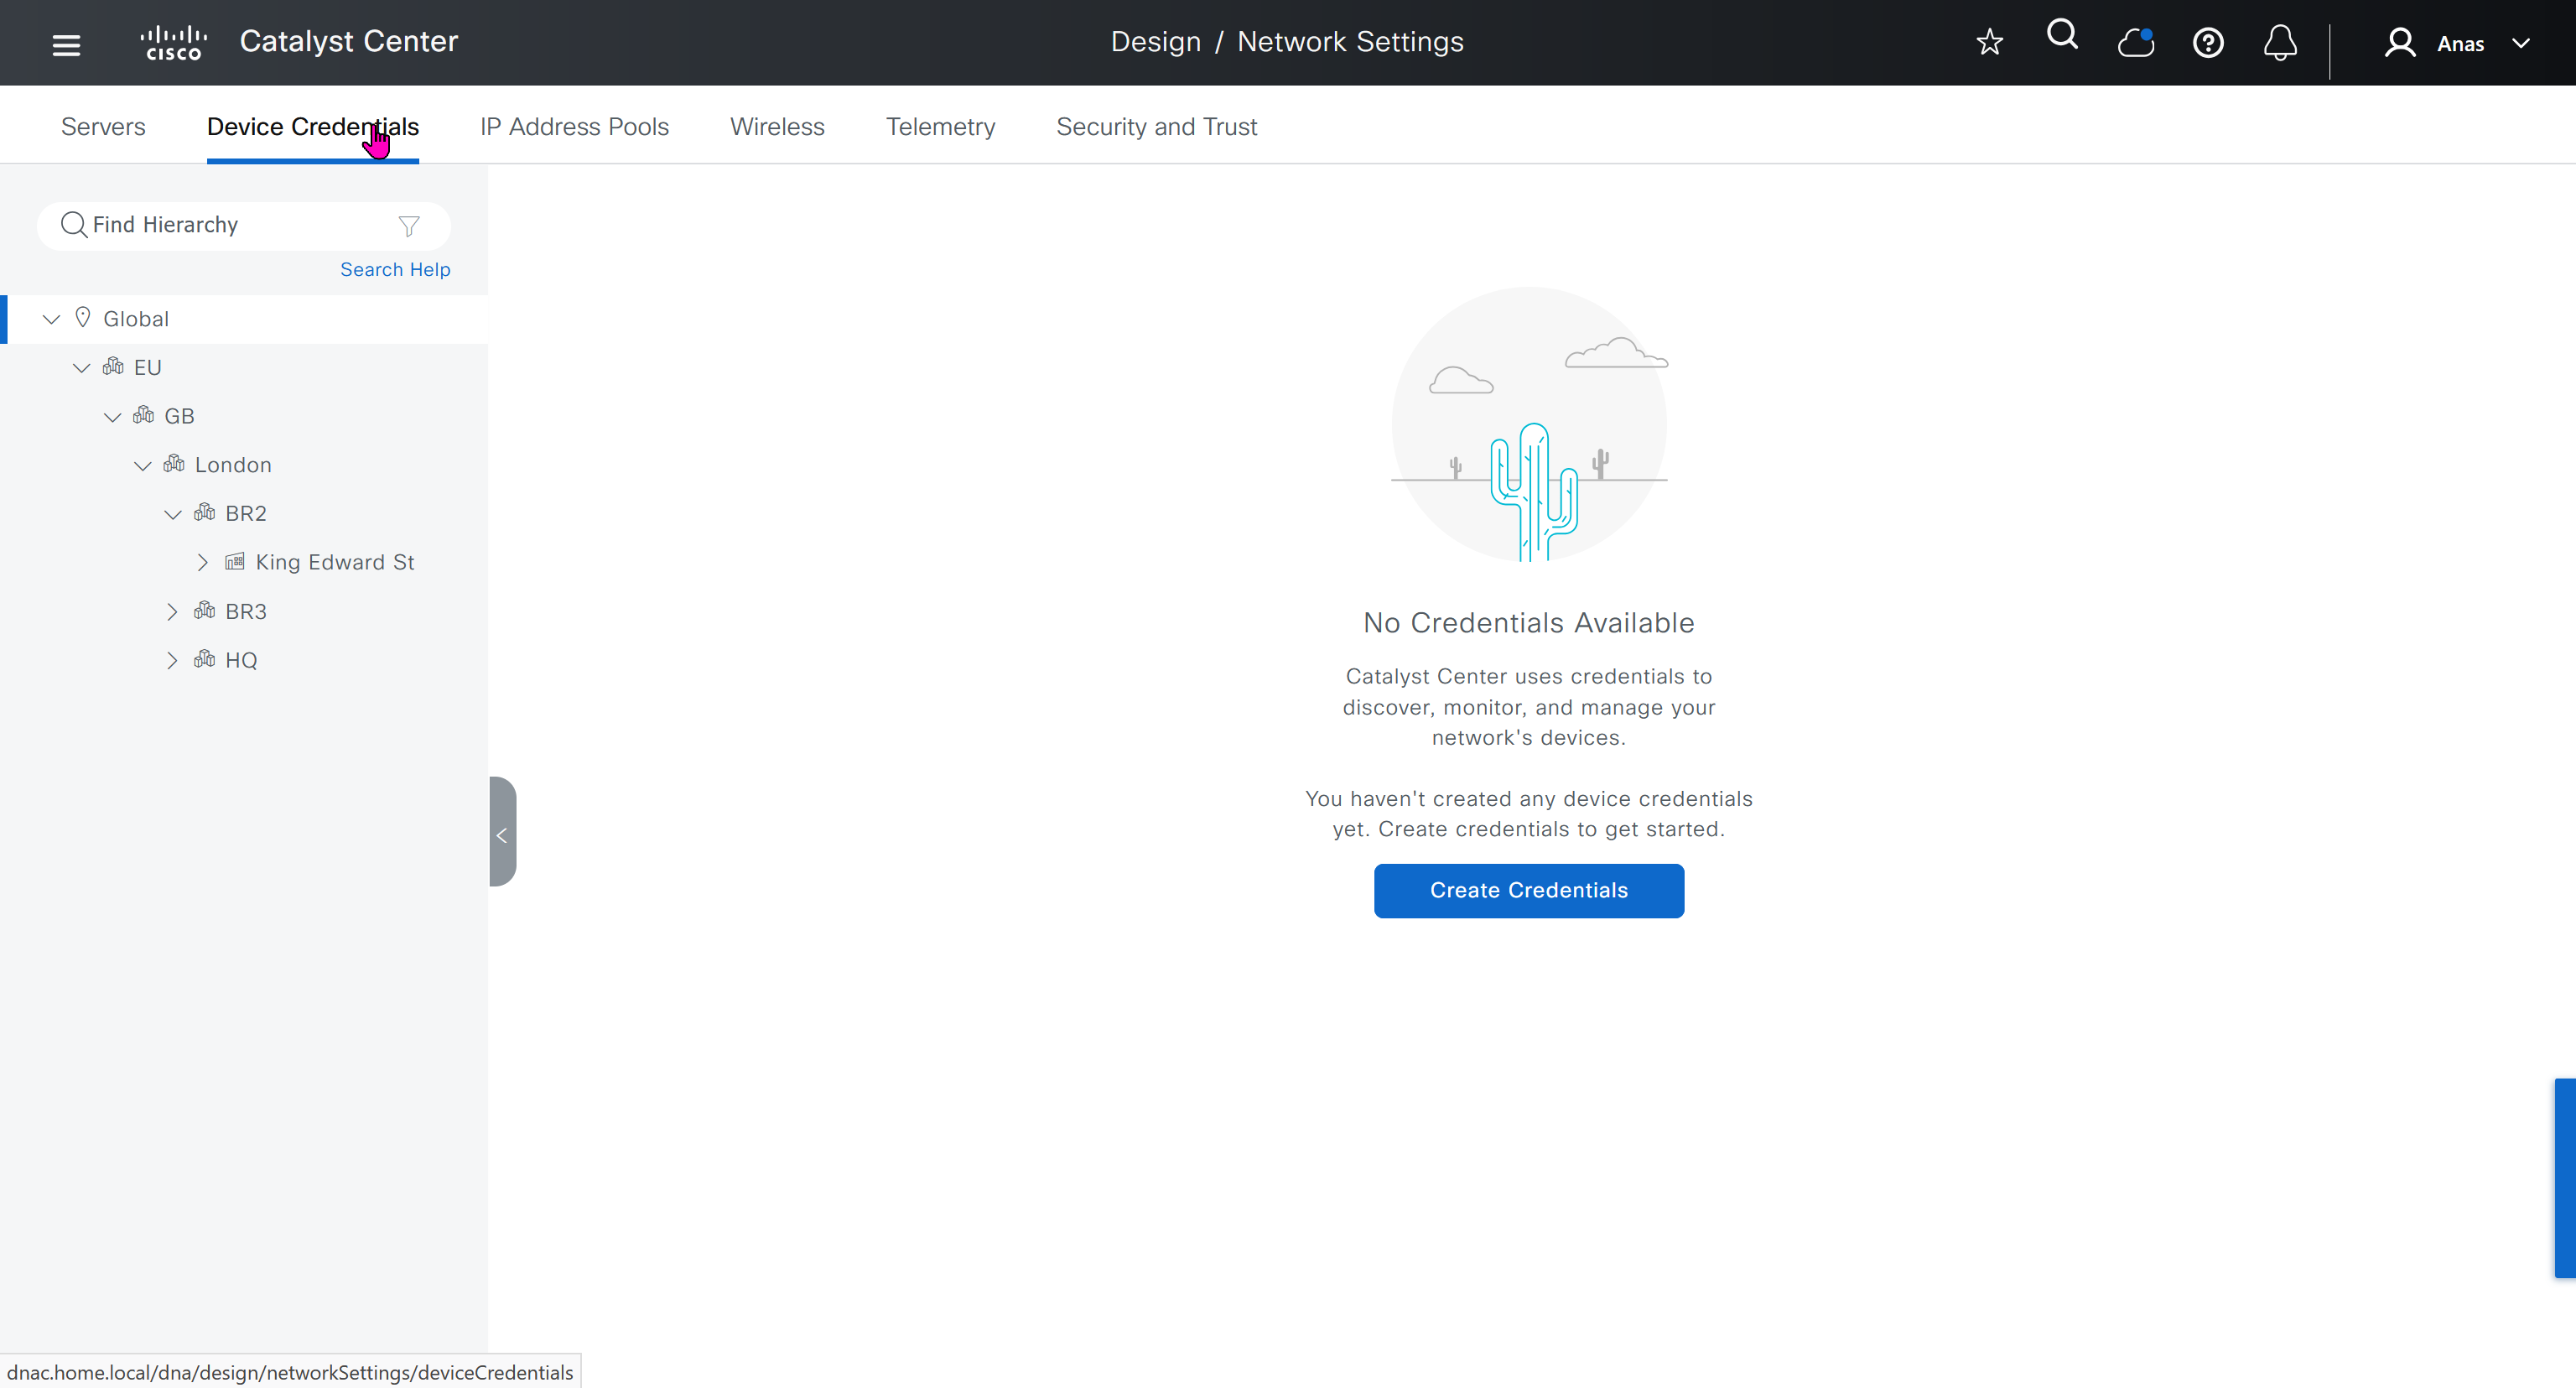2576x1388 pixels.
Task: Click the Cisco logo
Action: 174,43
